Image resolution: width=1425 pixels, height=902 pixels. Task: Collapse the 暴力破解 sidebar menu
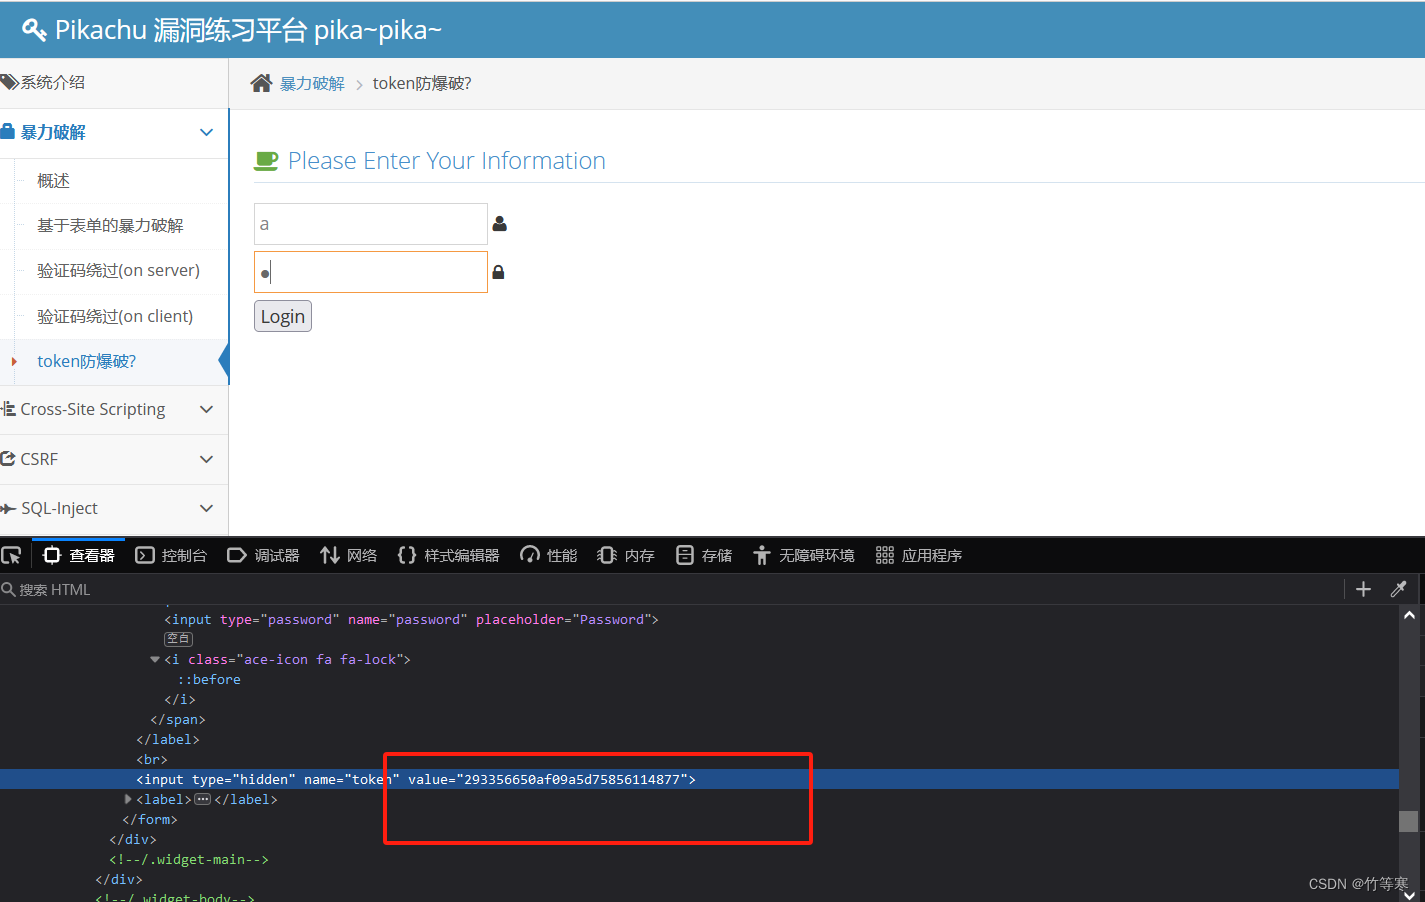(206, 132)
